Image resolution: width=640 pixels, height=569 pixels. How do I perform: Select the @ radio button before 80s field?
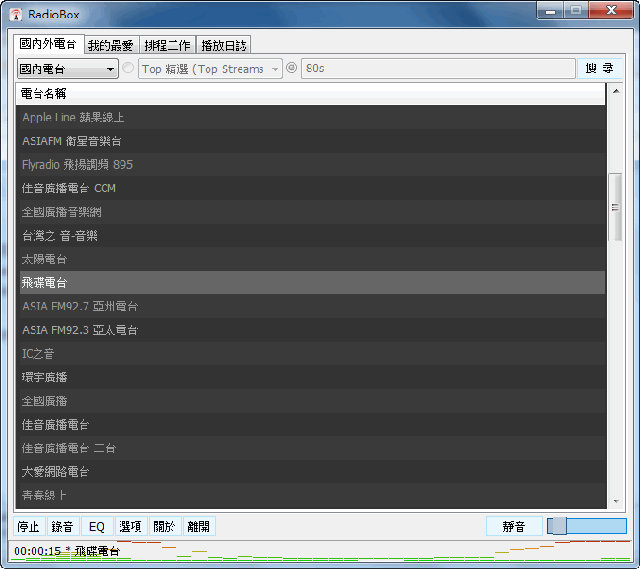[291, 69]
